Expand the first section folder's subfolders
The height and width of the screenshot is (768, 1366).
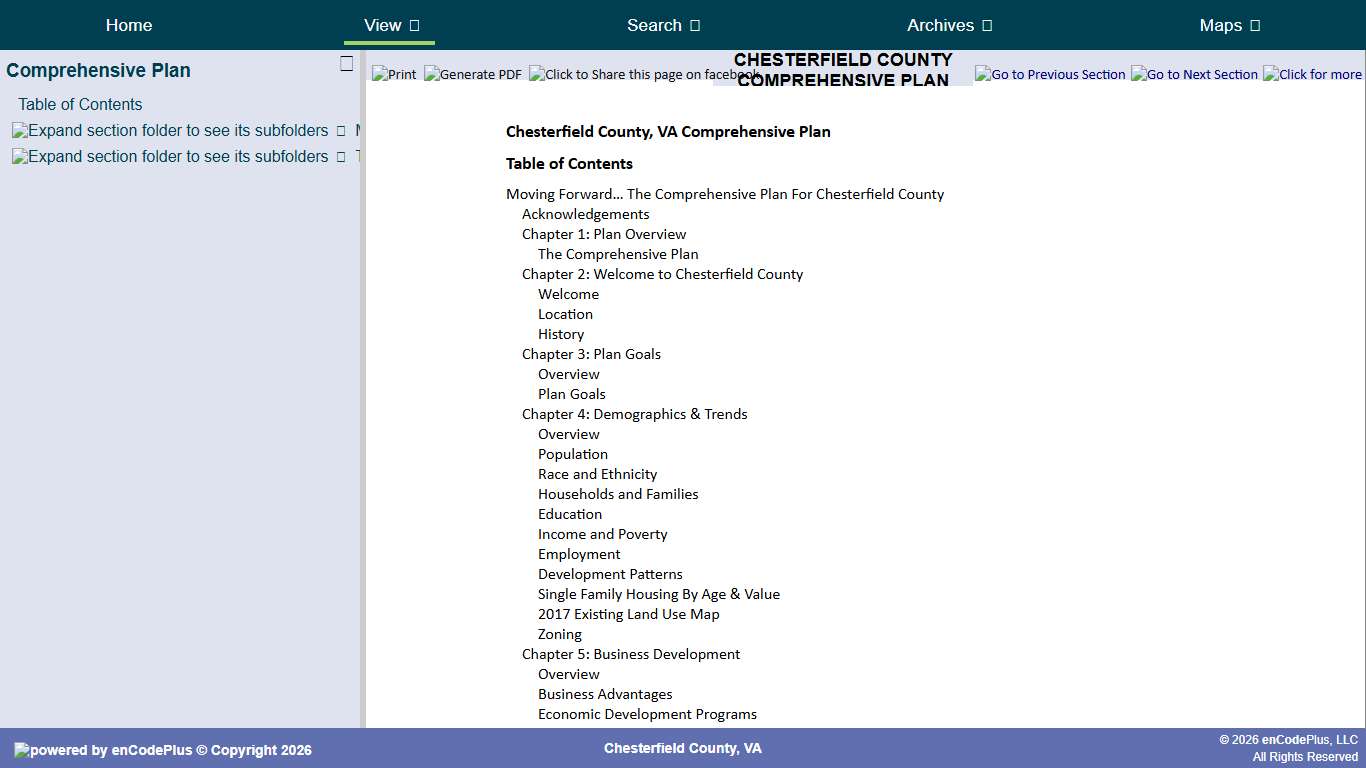(x=168, y=130)
